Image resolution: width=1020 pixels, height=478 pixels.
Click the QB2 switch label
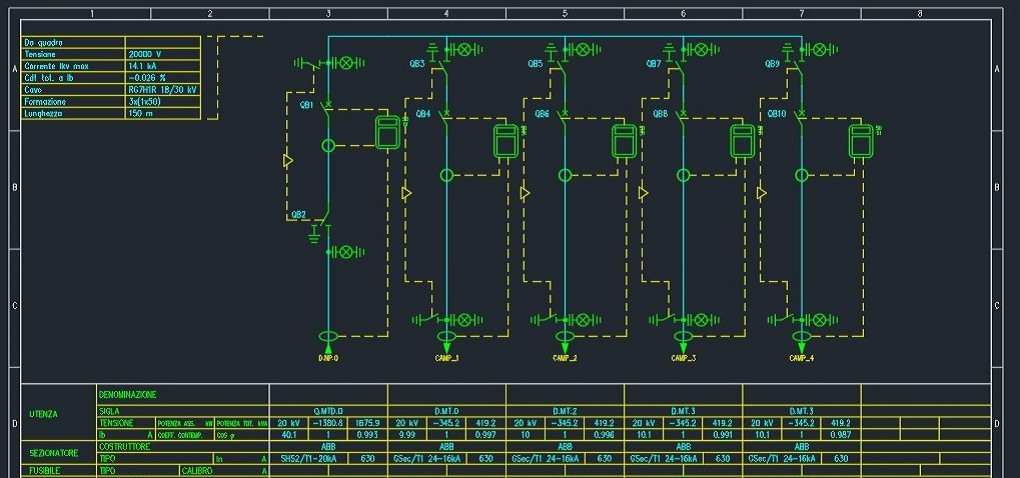coord(299,215)
